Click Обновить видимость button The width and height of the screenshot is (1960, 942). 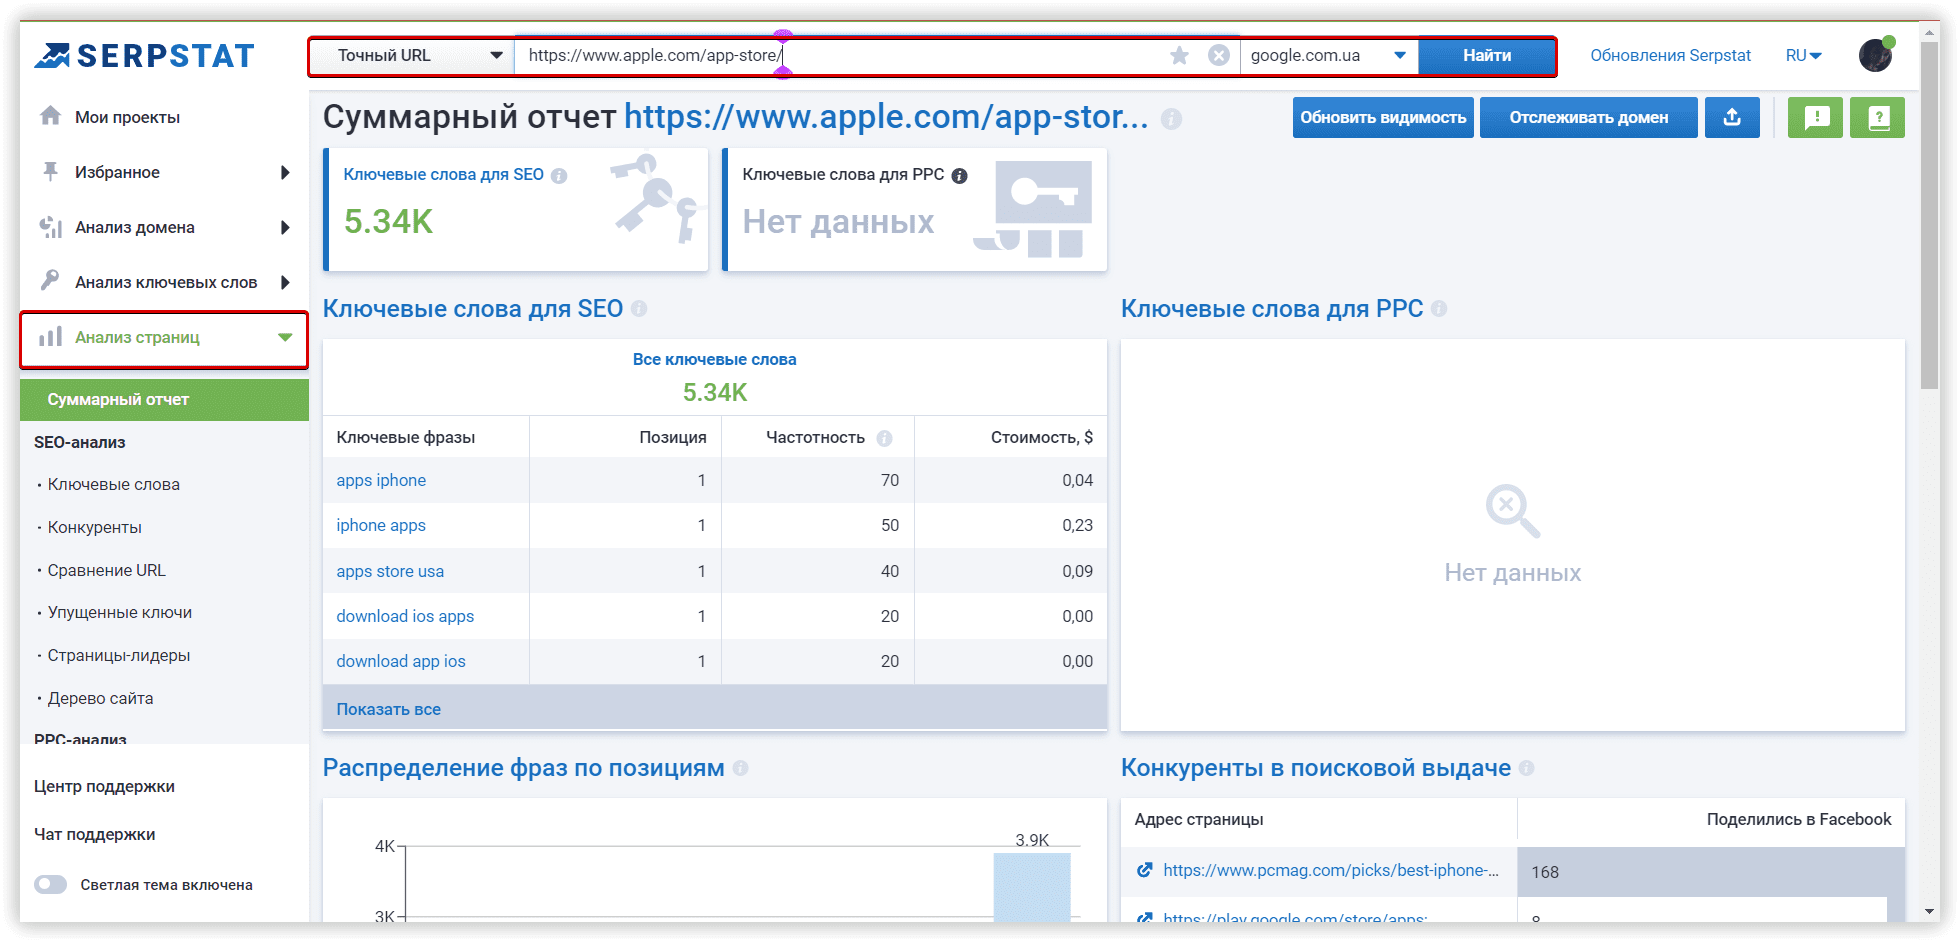tap(1383, 118)
